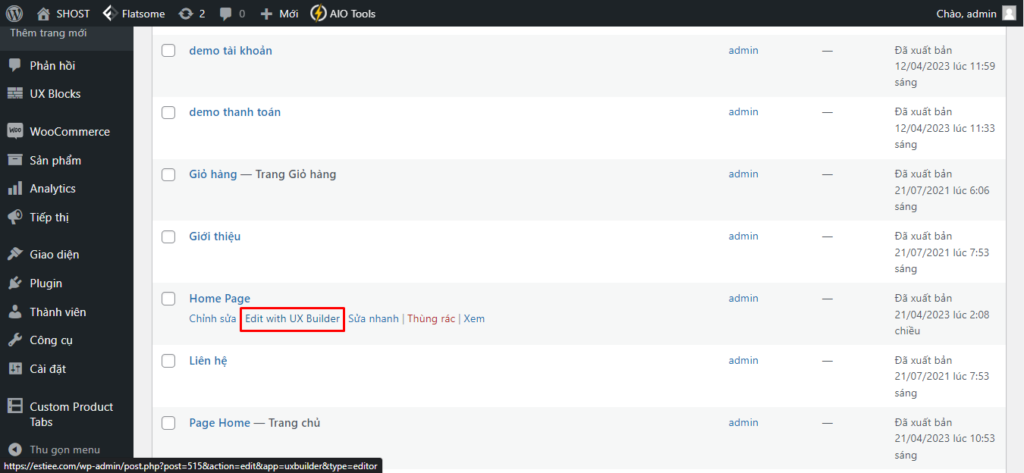The width and height of the screenshot is (1024, 473).
Task: Click the Tiếp thị megaphone icon
Action: point(15,217)
